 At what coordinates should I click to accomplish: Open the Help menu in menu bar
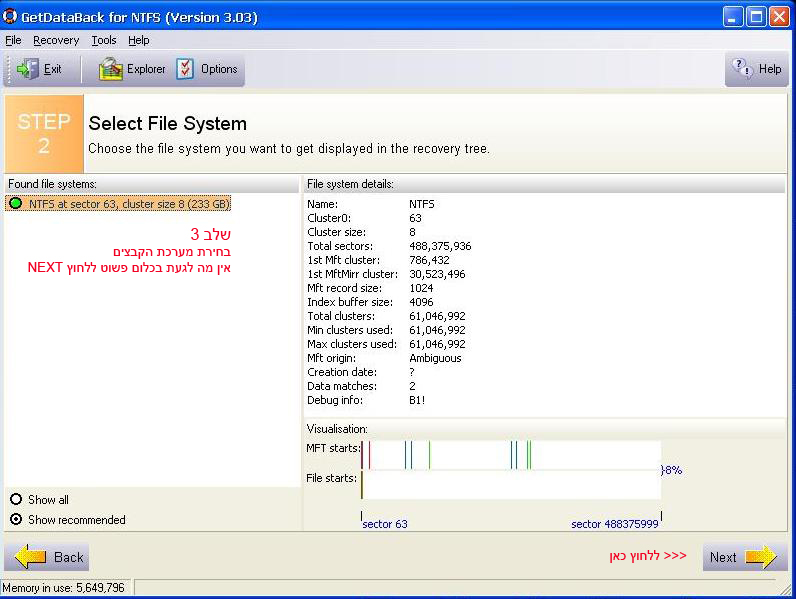coord(139,40)
